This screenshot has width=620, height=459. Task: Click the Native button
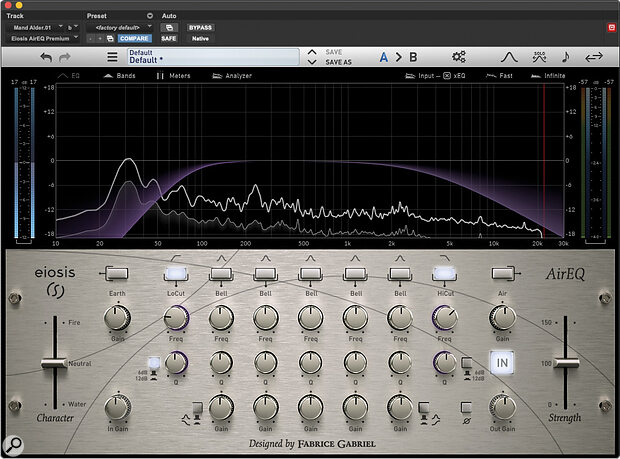(x=200, y=38)
